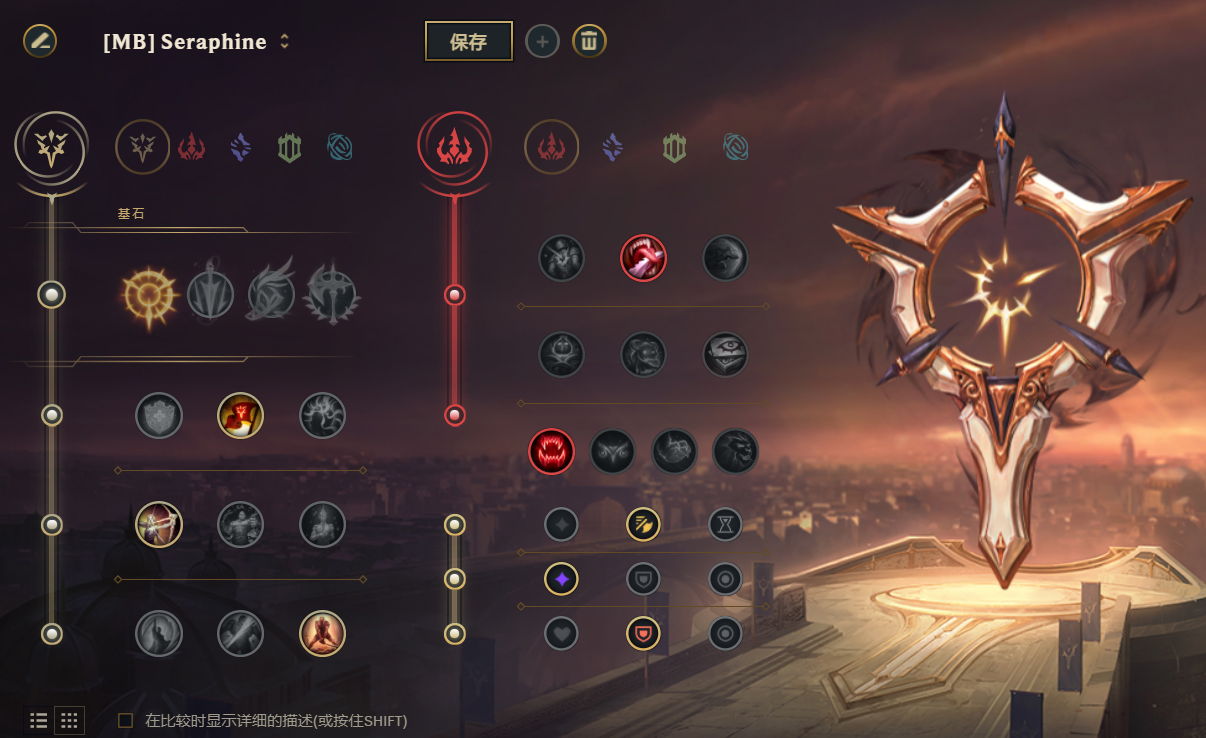Screen dimensions: 1206x738
Task: Pick the red Domination primary path tab
Action: pos(191,148)
